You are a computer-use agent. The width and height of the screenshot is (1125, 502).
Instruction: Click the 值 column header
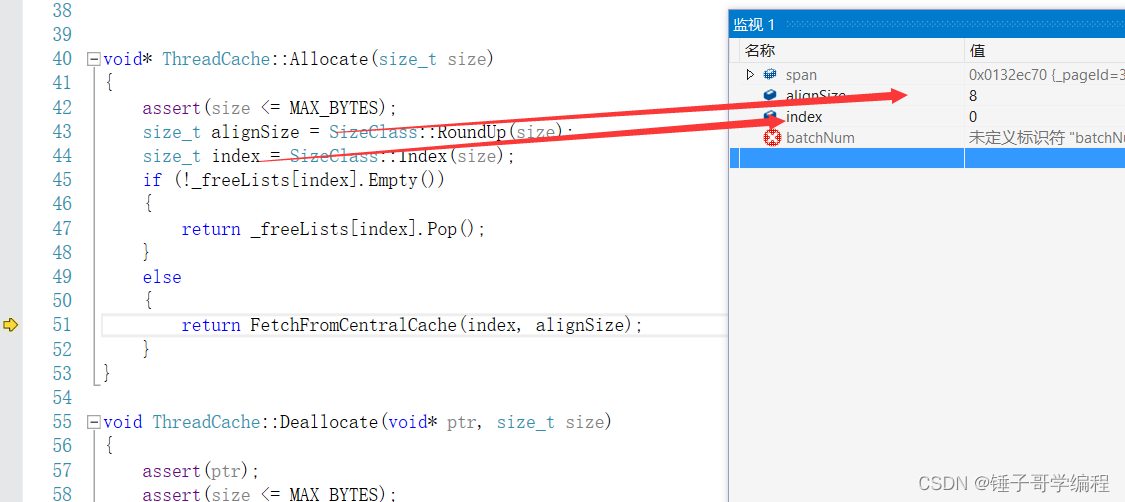[977, 51]
